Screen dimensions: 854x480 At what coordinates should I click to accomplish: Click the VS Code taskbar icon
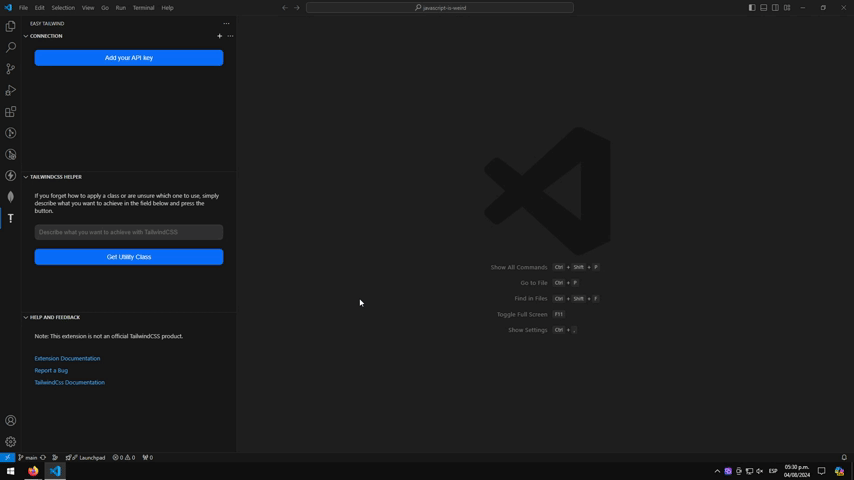[55, 471]
